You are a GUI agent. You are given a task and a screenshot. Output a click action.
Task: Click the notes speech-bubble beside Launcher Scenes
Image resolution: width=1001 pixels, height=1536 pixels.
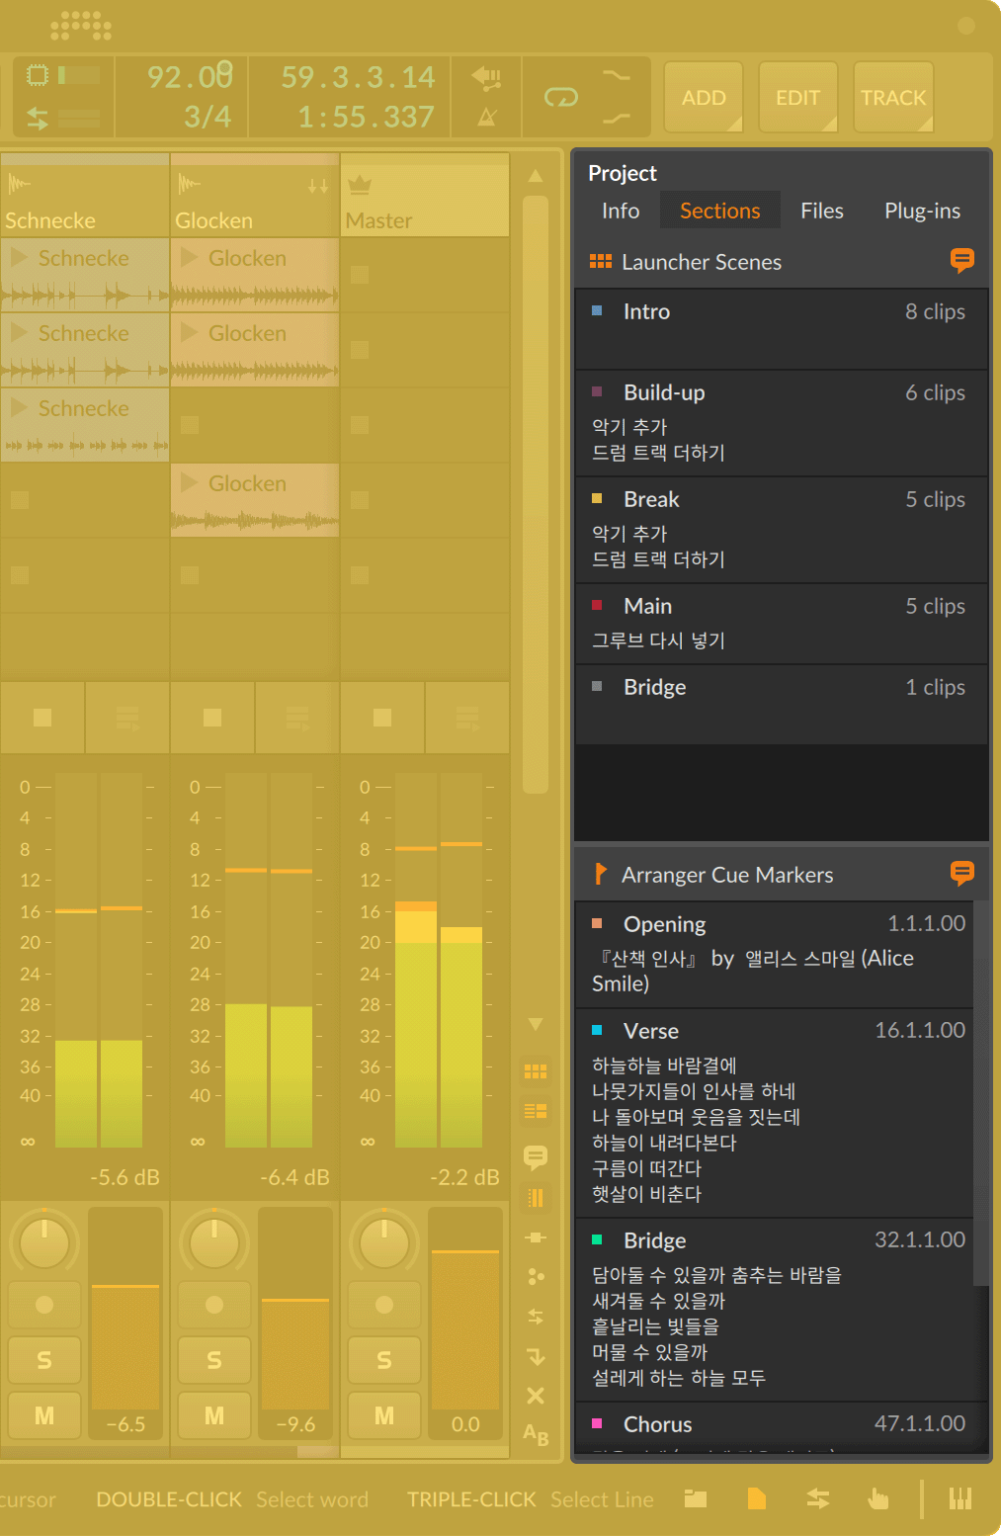[x=961, y=261]
